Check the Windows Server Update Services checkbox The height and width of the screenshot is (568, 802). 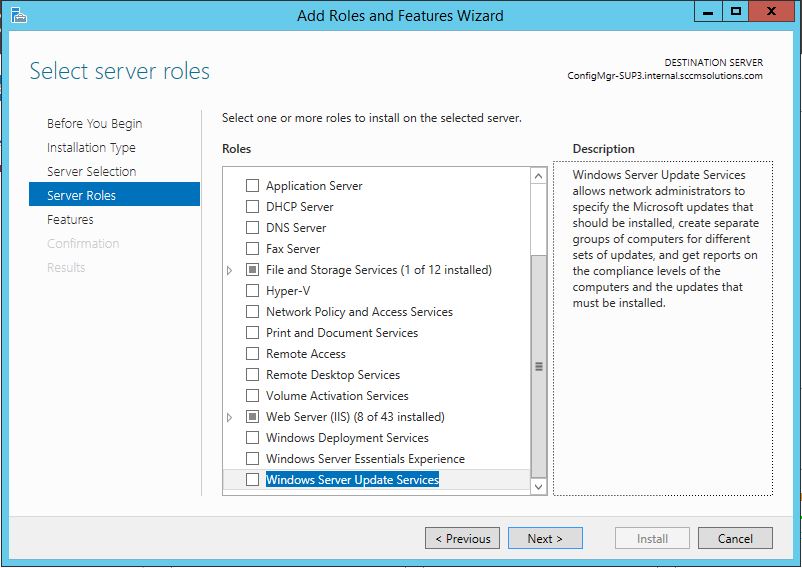pyautogui.click(x=252, y=480)
